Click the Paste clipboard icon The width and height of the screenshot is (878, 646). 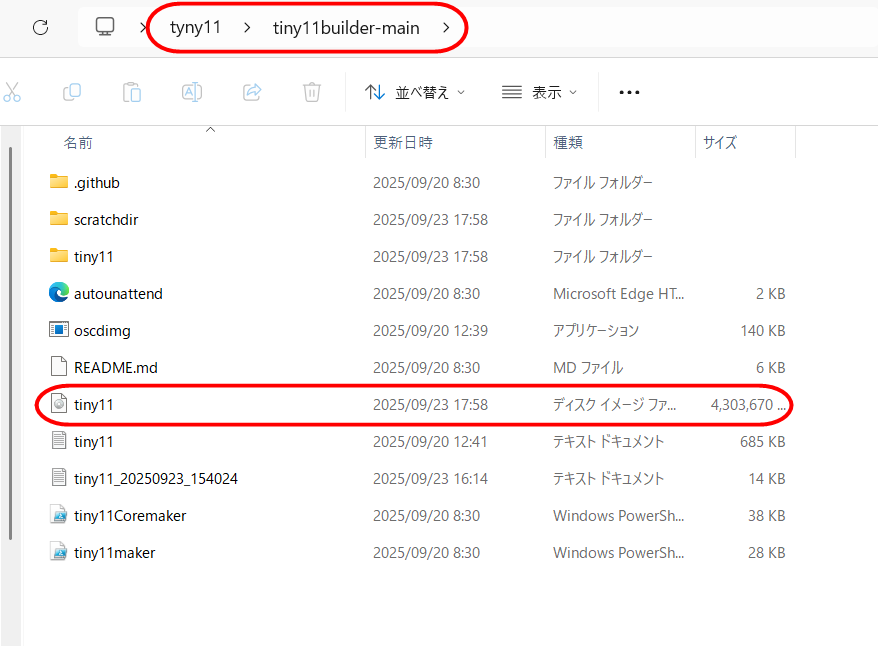pos(132,92)
